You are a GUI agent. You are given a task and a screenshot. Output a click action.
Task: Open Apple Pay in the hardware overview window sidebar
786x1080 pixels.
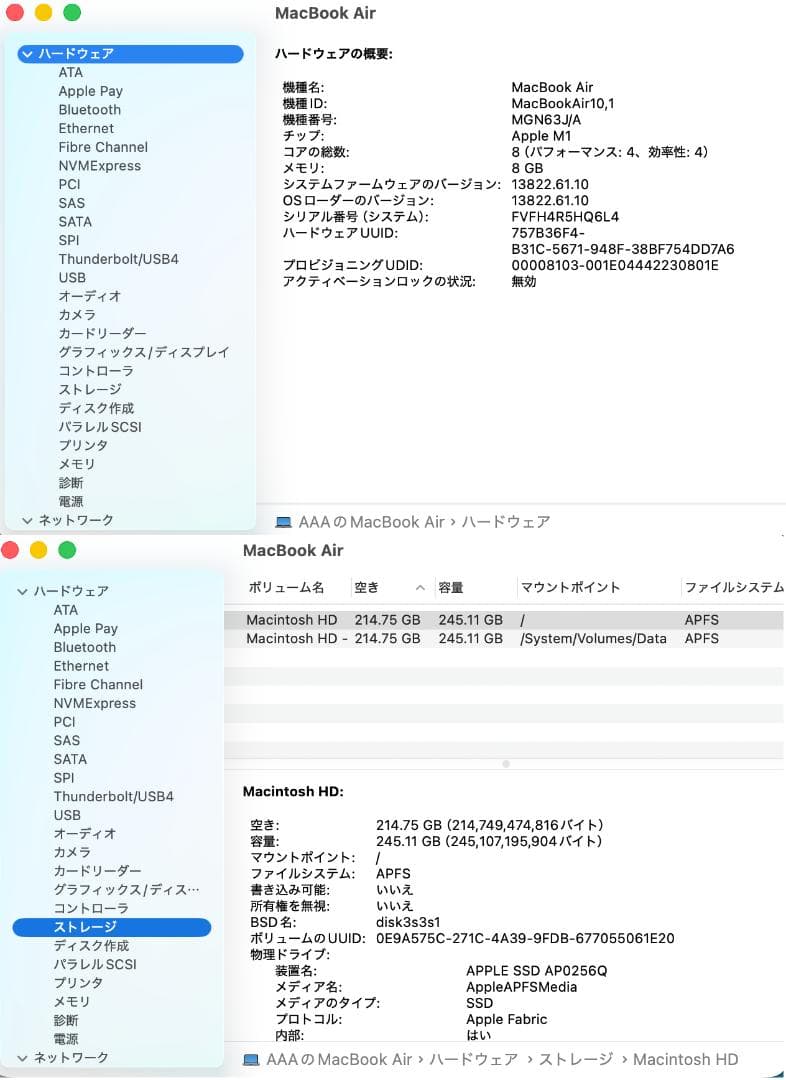click(x=90, y=91)
